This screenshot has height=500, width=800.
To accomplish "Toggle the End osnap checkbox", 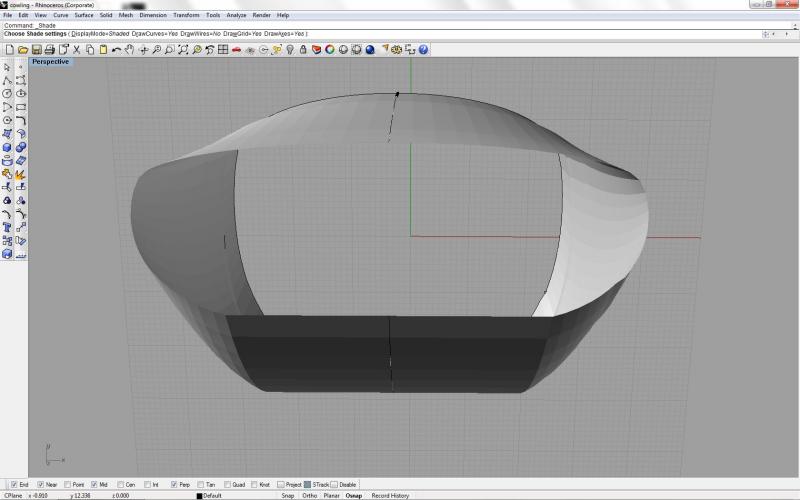I will tap(14, 485).
